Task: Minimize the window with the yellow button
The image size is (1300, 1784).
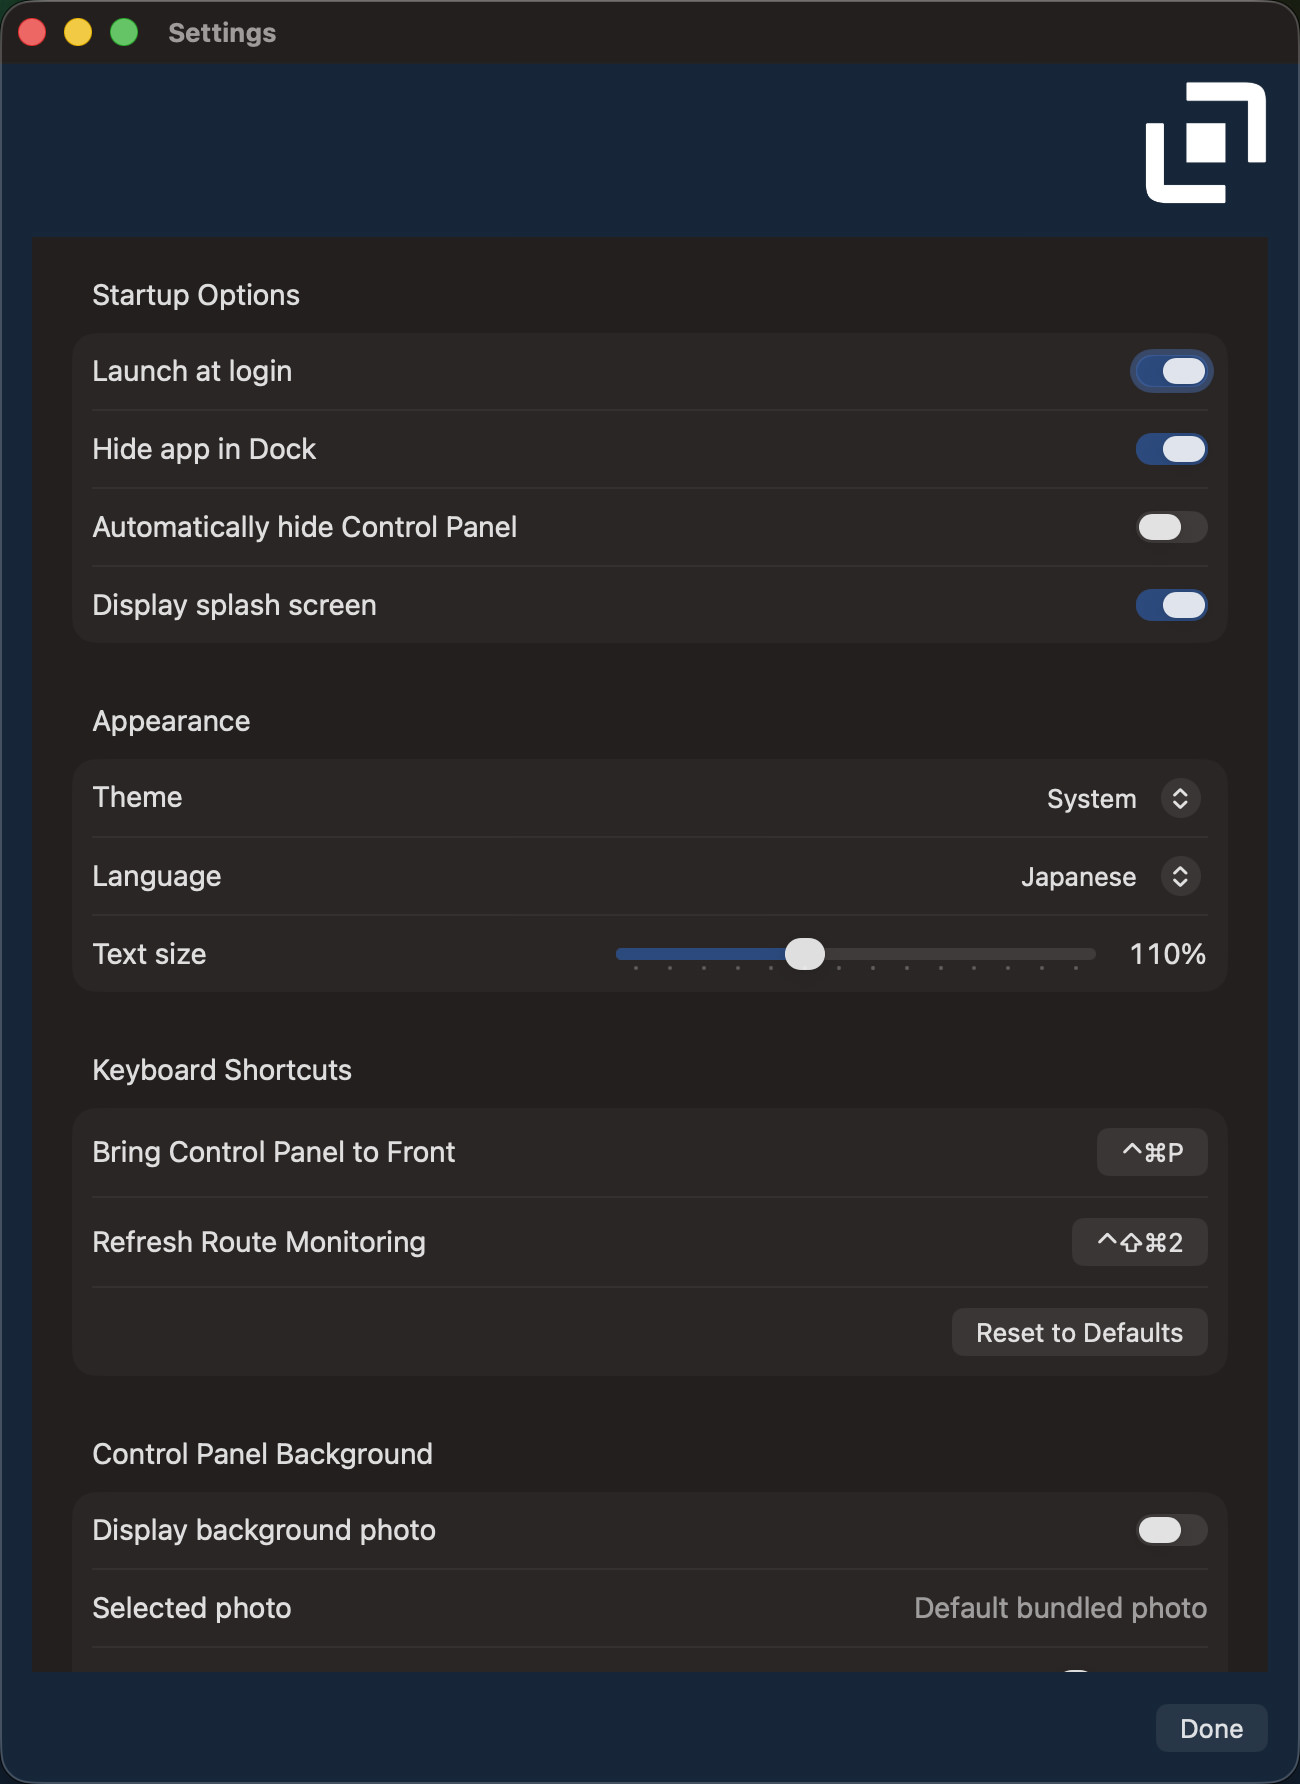Action: tap(78, 33)
